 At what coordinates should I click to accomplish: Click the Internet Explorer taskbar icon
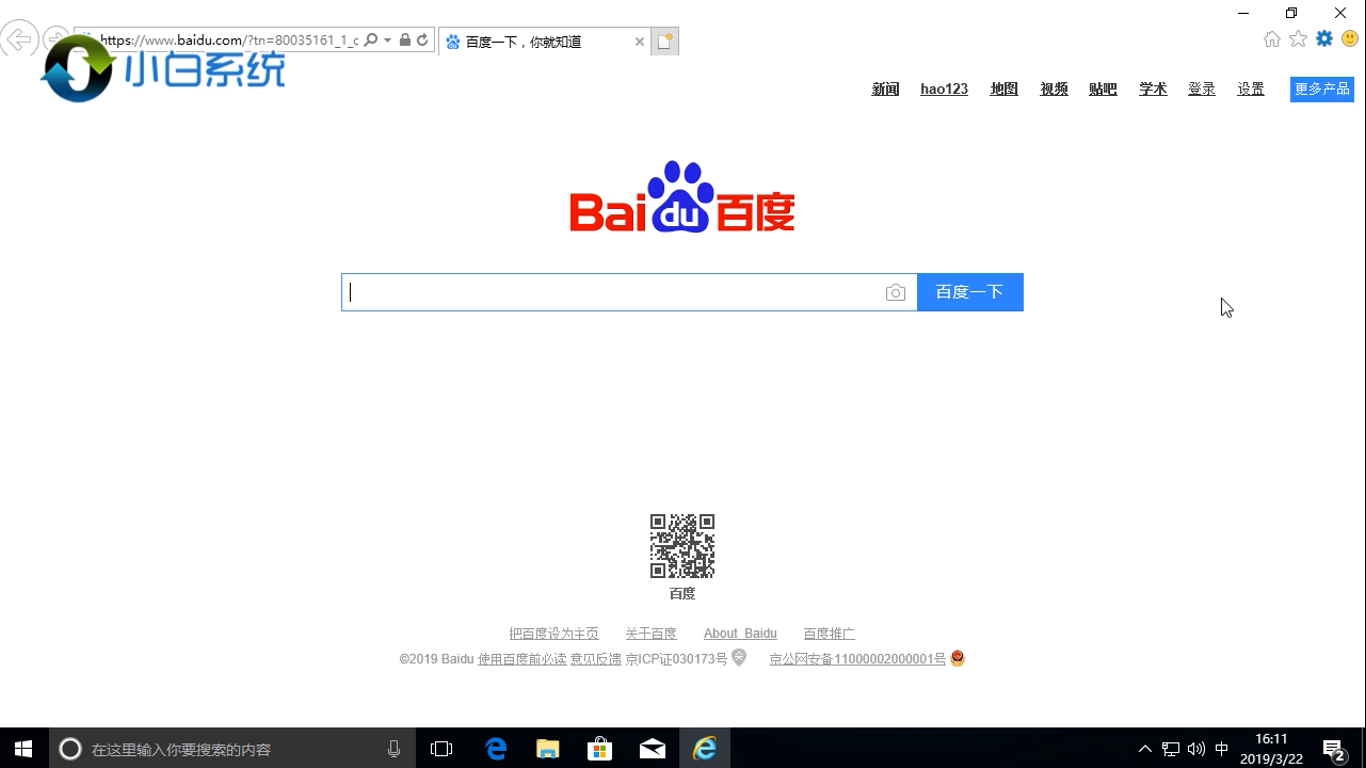pyautogui.click(x=705, y=748)
